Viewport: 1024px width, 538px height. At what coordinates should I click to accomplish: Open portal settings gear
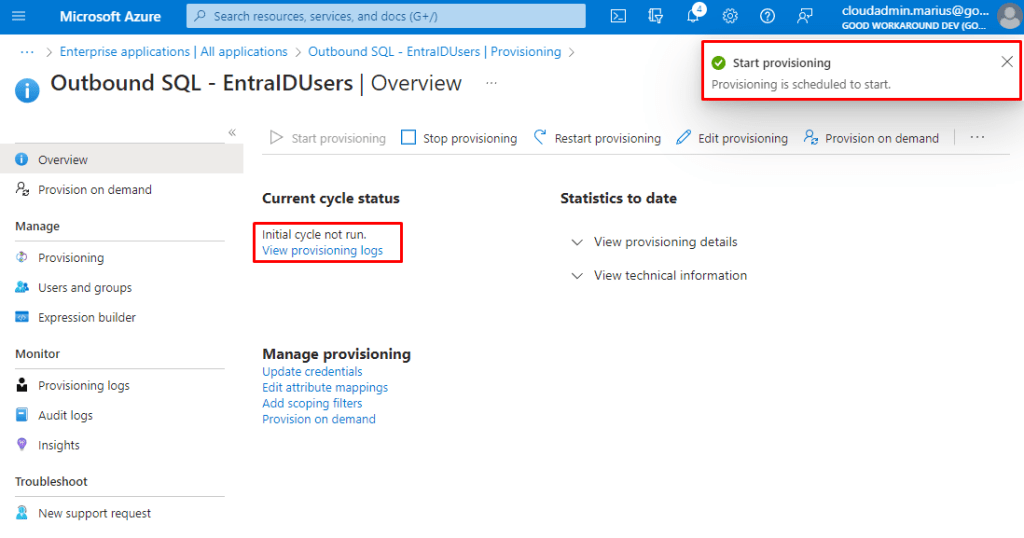tap(730, 16)
